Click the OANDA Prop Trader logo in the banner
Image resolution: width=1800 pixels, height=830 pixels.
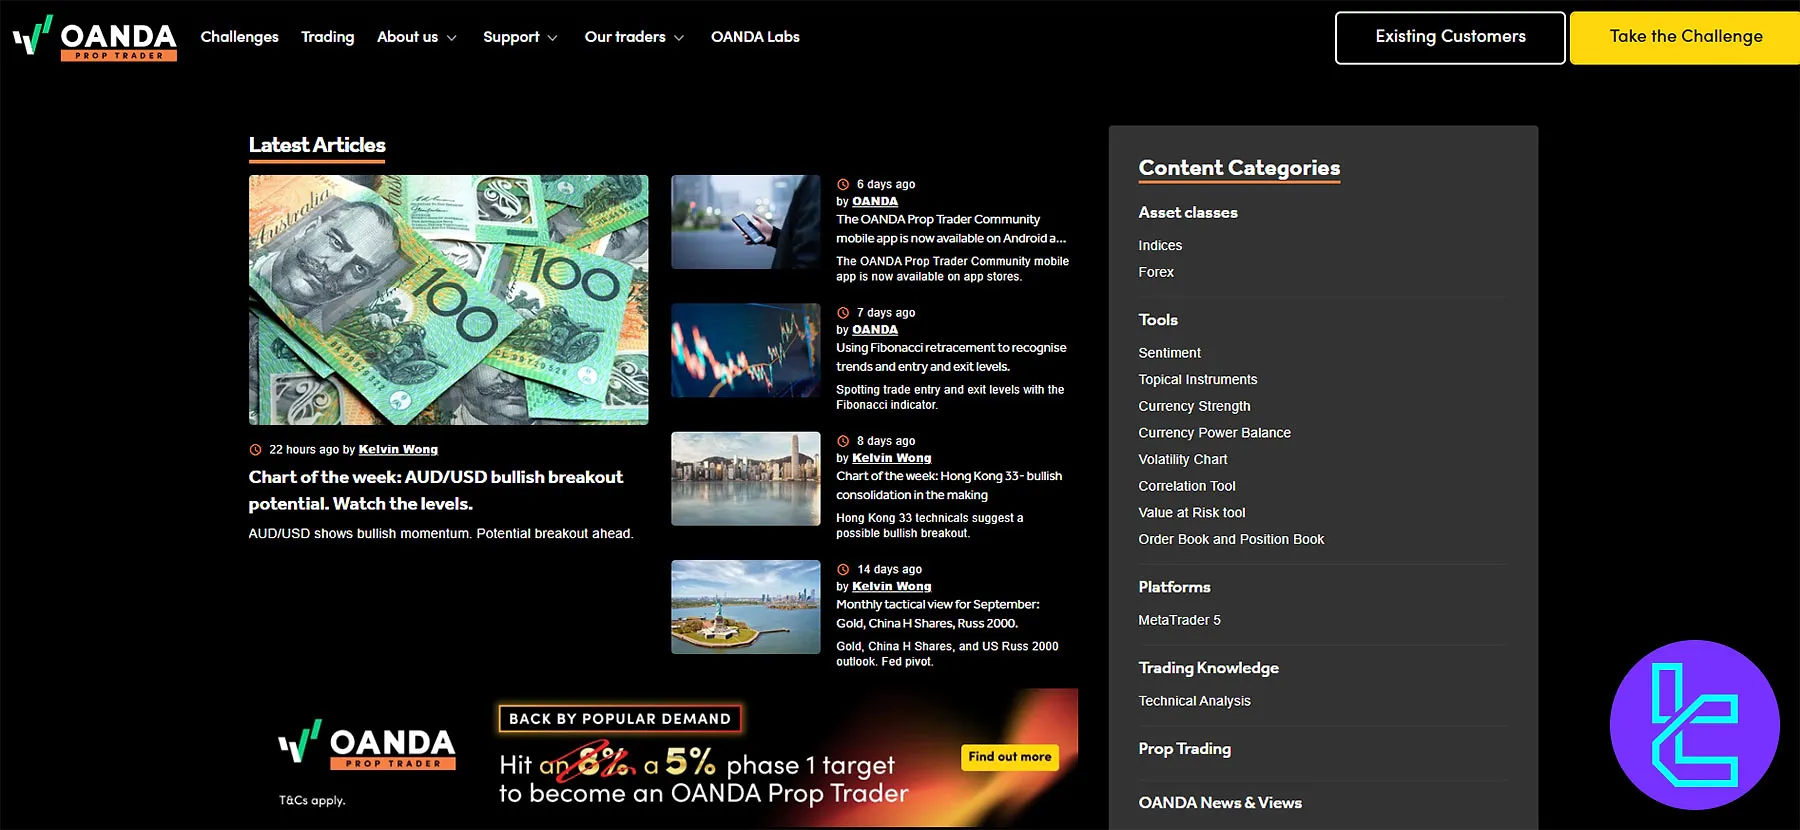point(367,745)
